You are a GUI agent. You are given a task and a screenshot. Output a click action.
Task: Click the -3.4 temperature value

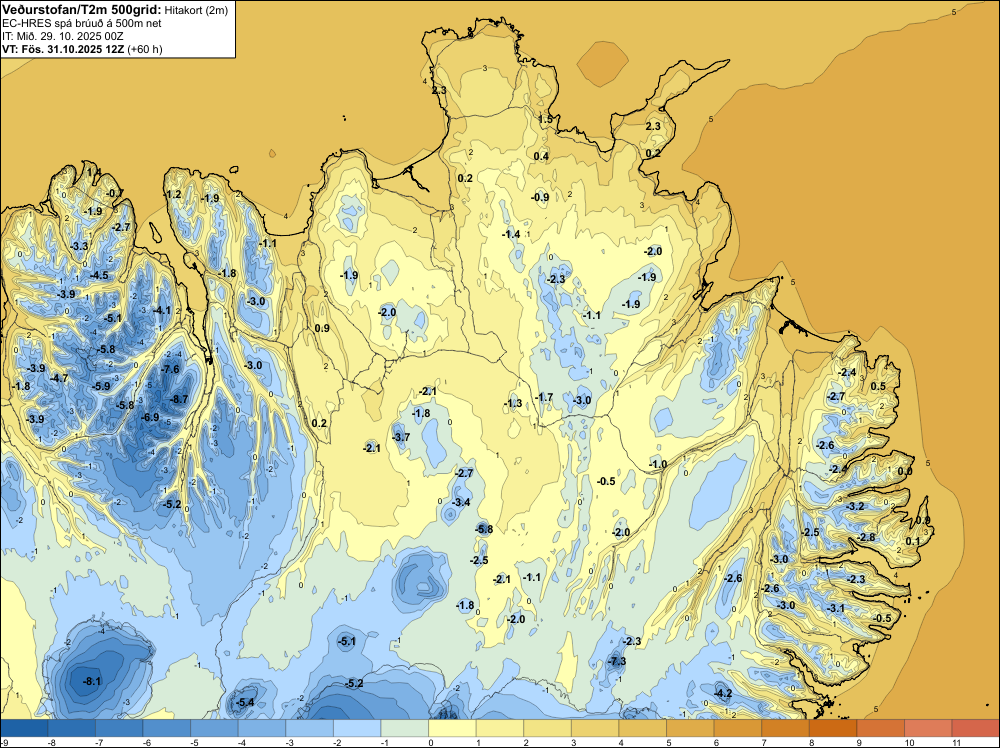pos(461,502)
